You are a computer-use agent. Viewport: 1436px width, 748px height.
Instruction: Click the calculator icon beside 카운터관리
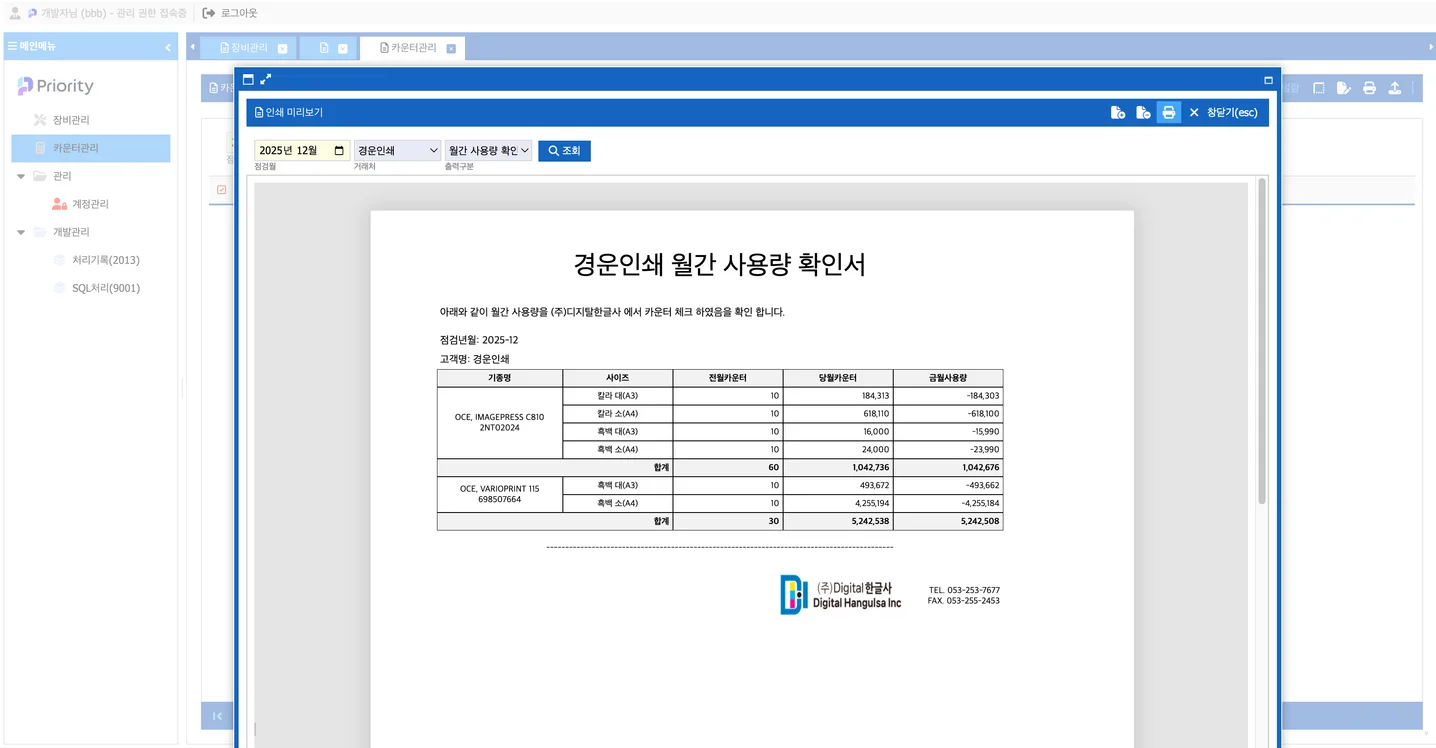click(x=40, y=148)
